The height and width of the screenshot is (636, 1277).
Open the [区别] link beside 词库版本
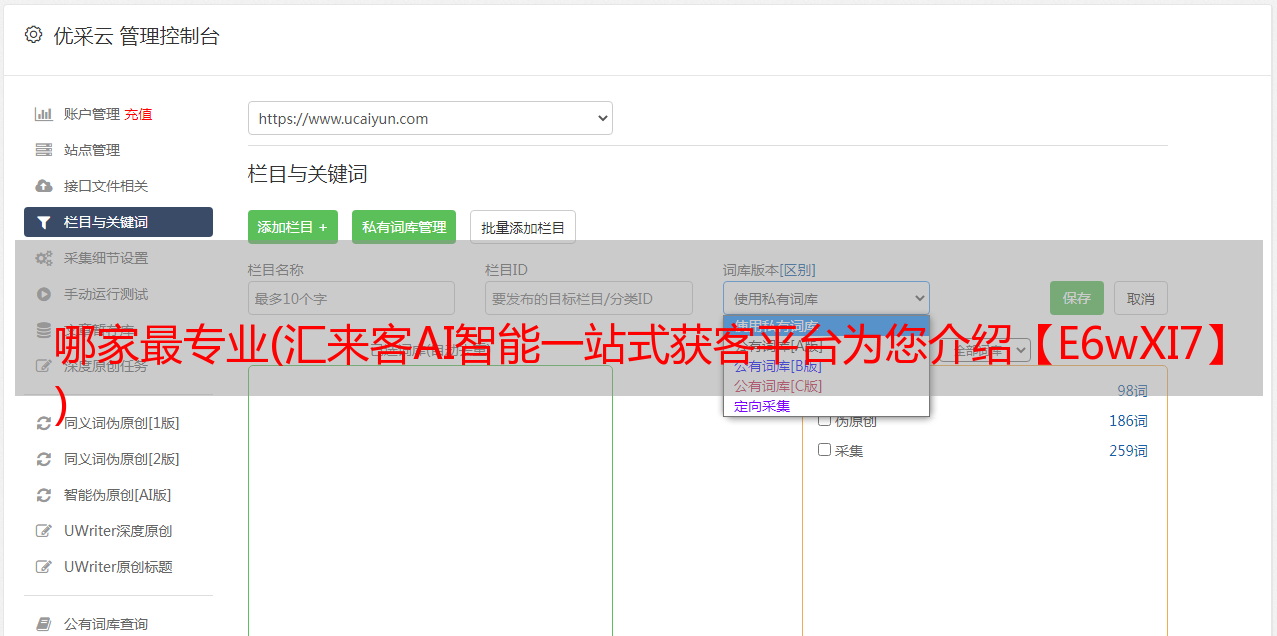(x=798, y=270)
